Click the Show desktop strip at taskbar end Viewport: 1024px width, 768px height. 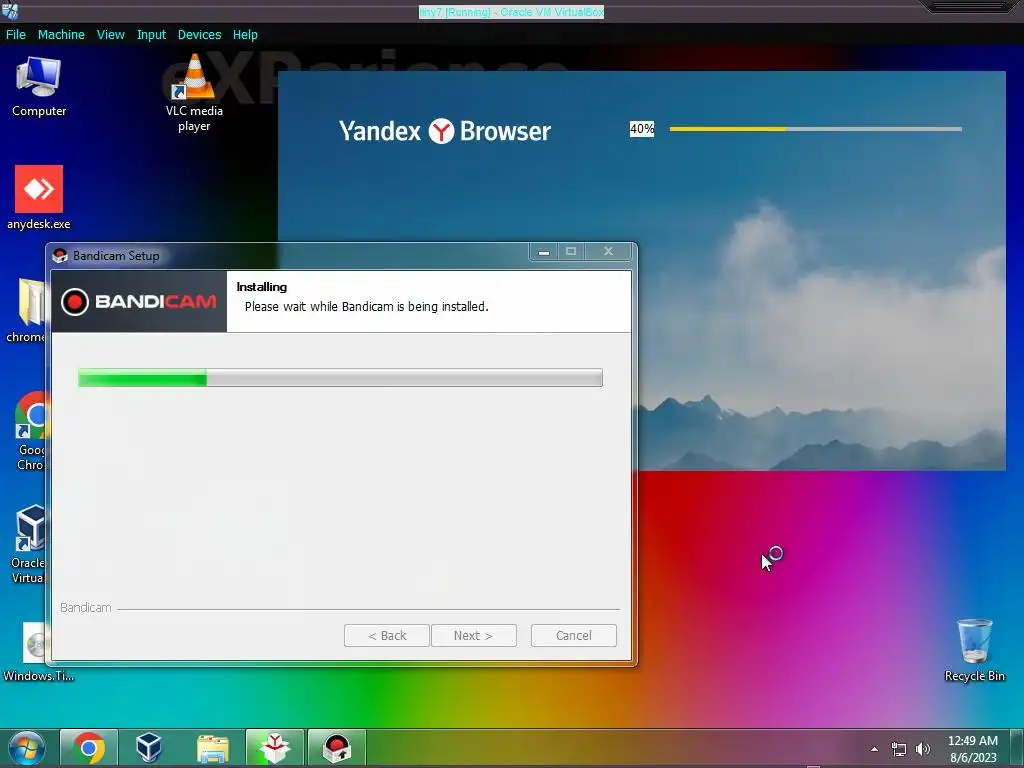[x=1016, y=748]
